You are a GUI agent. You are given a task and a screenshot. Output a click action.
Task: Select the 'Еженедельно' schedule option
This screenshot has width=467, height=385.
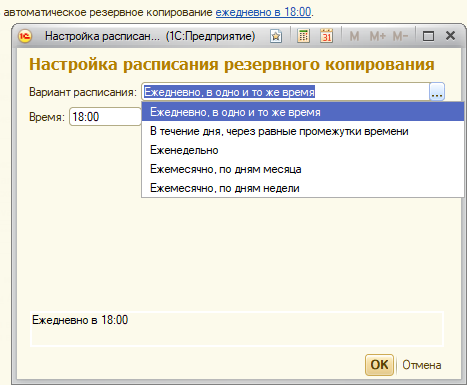tap(303, 150)
